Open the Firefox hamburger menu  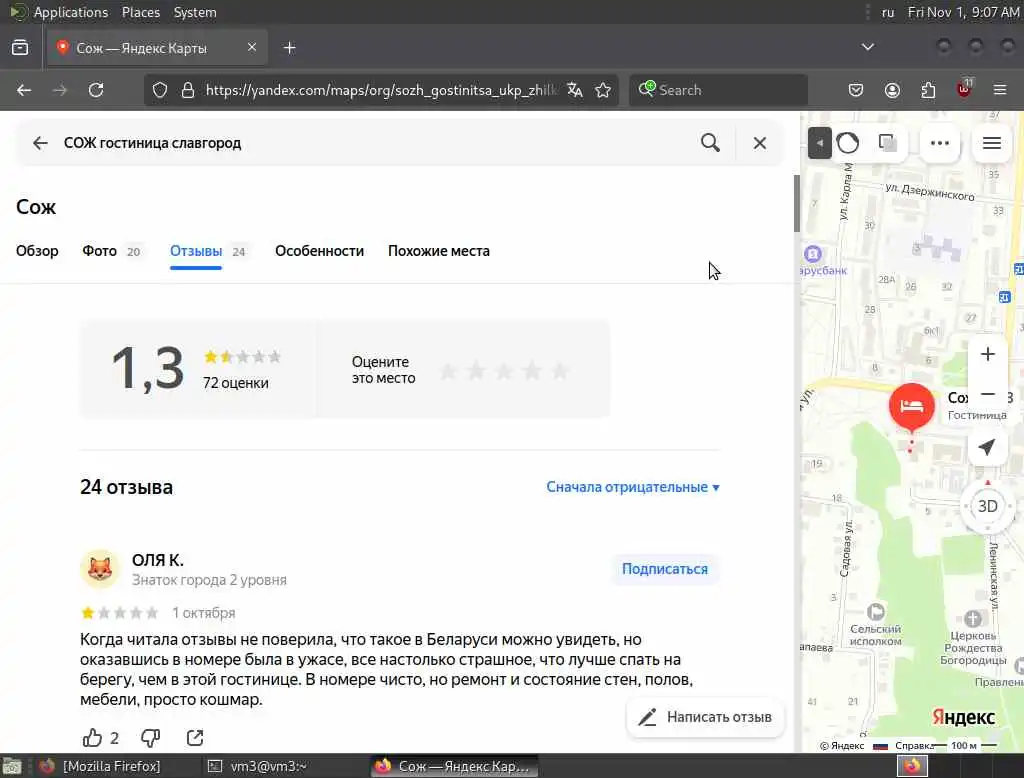pos(1000,90)
